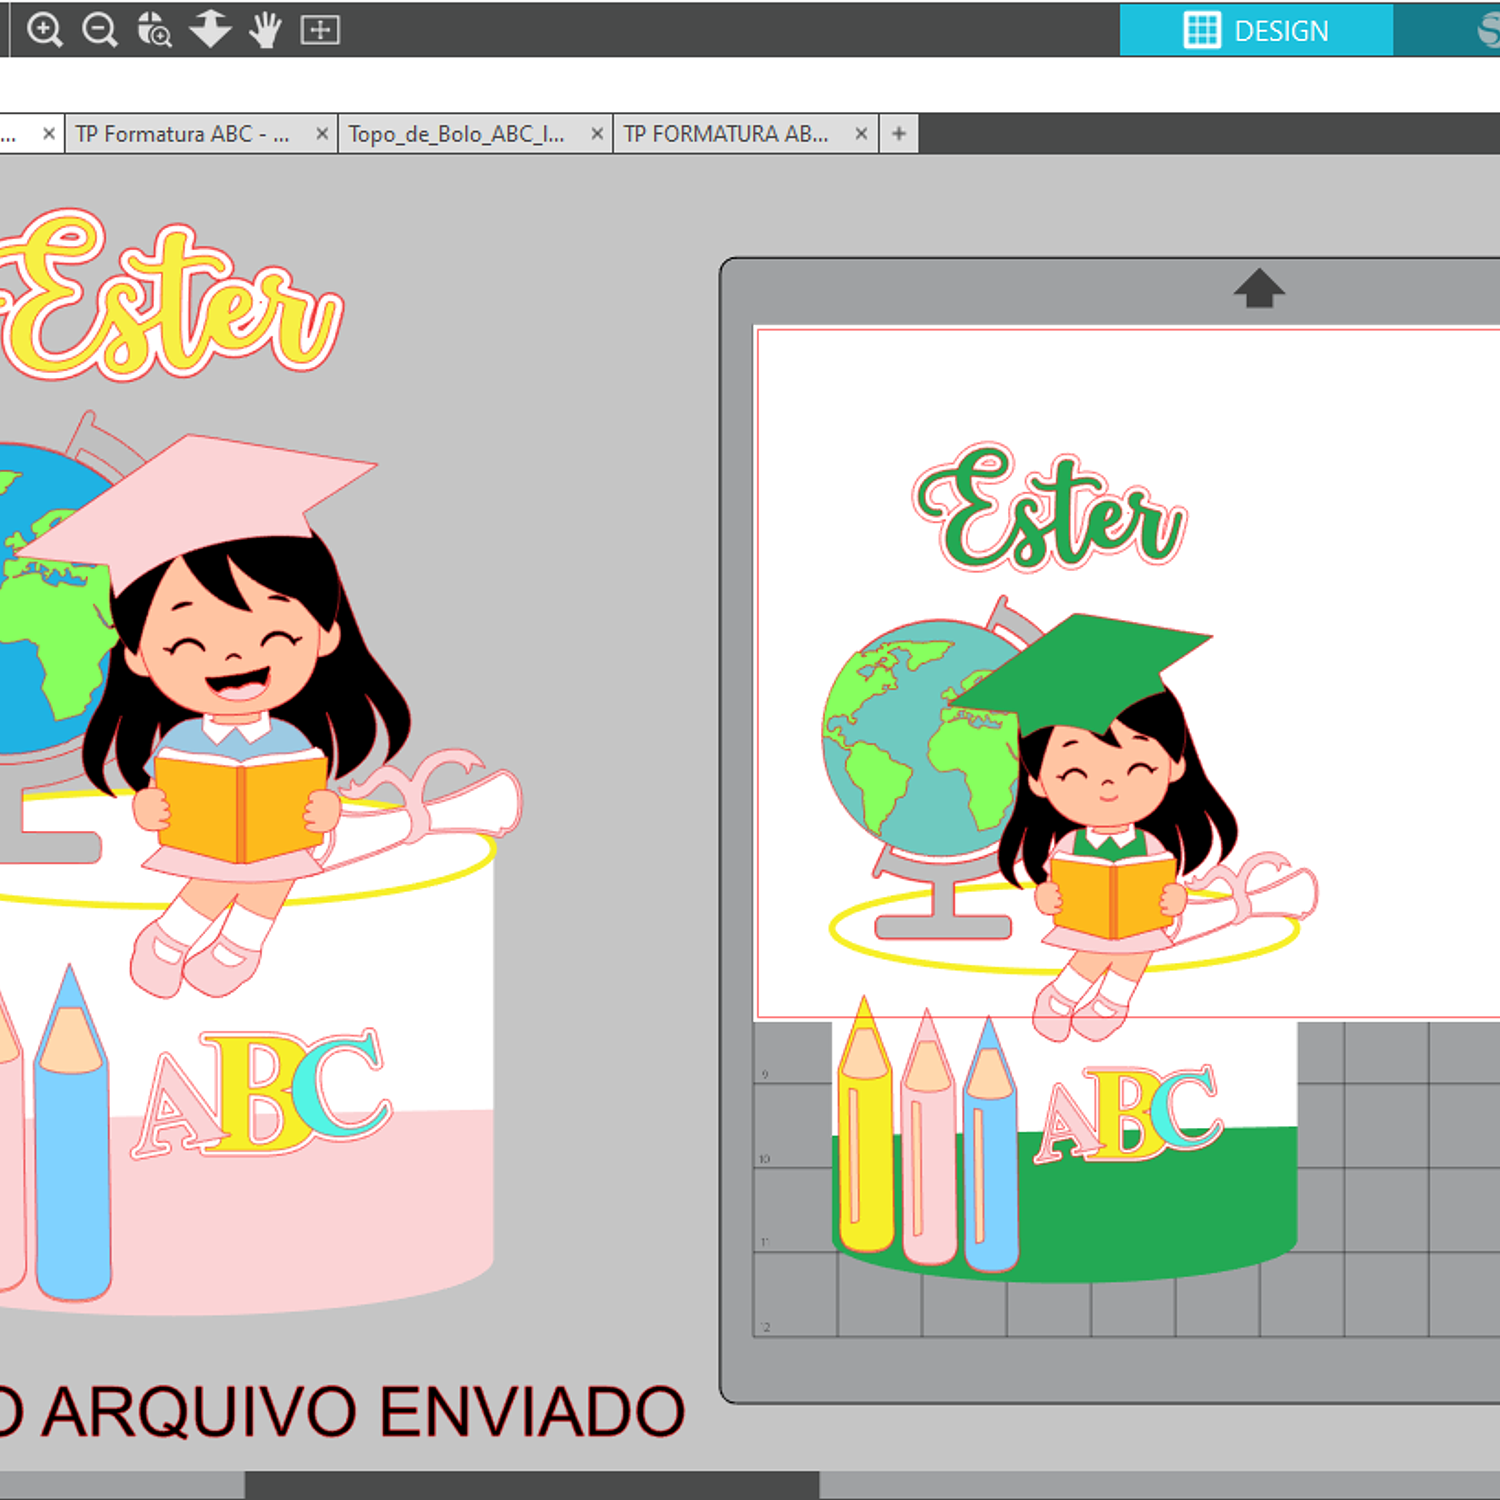Image resolution: width=1500 pixels, height=1500 pixels.
Task: Select the Zoom Out tool
Action: pos(99,30)
